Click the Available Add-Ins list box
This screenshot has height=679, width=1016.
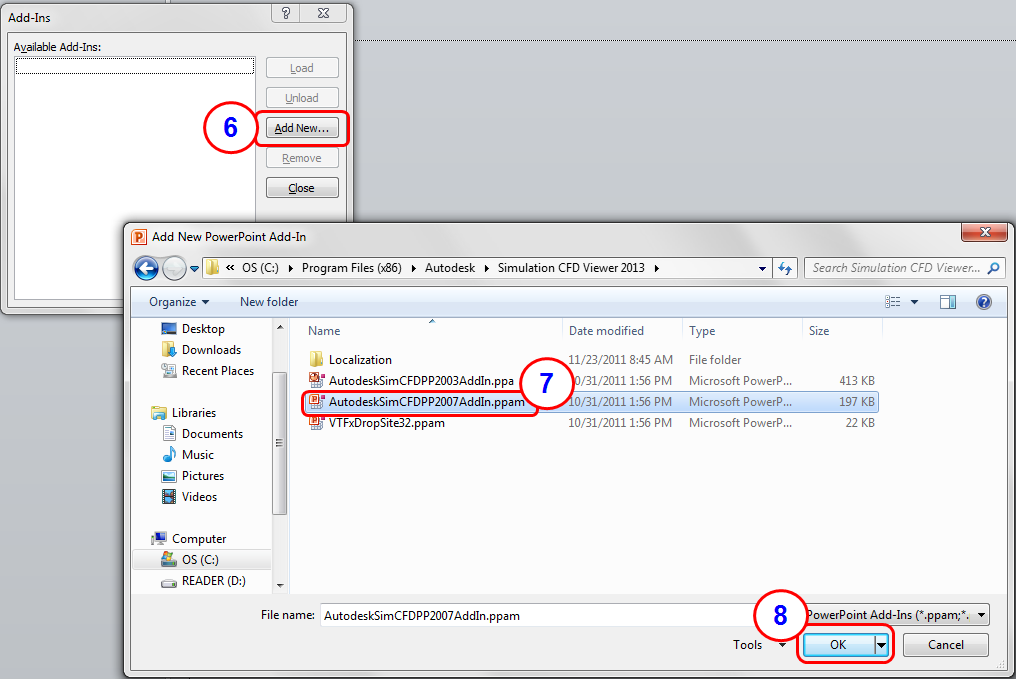(135, 178)
